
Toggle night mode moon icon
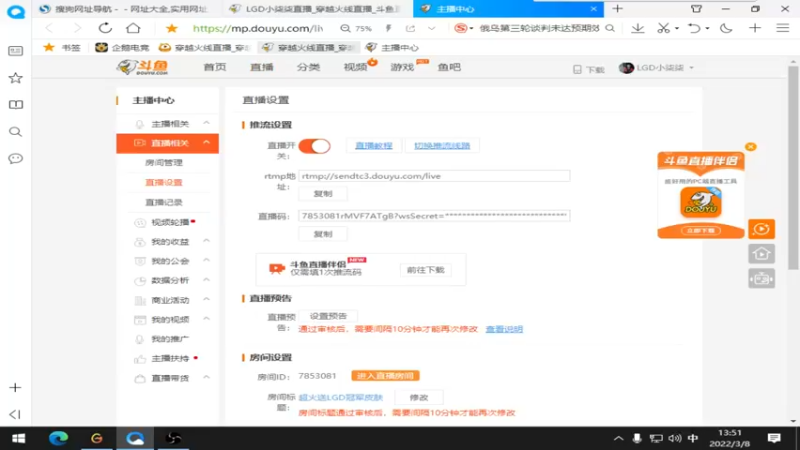click(x=726, y=28)
